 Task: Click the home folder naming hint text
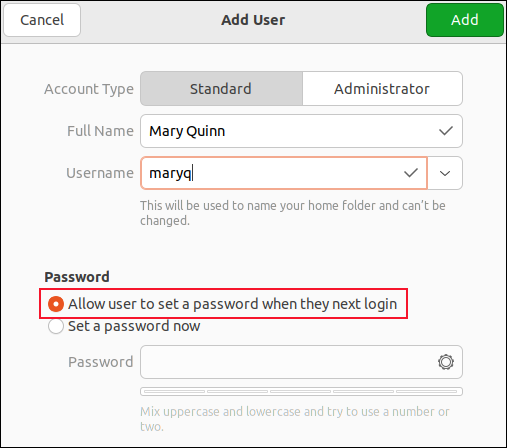coord(293,213)
